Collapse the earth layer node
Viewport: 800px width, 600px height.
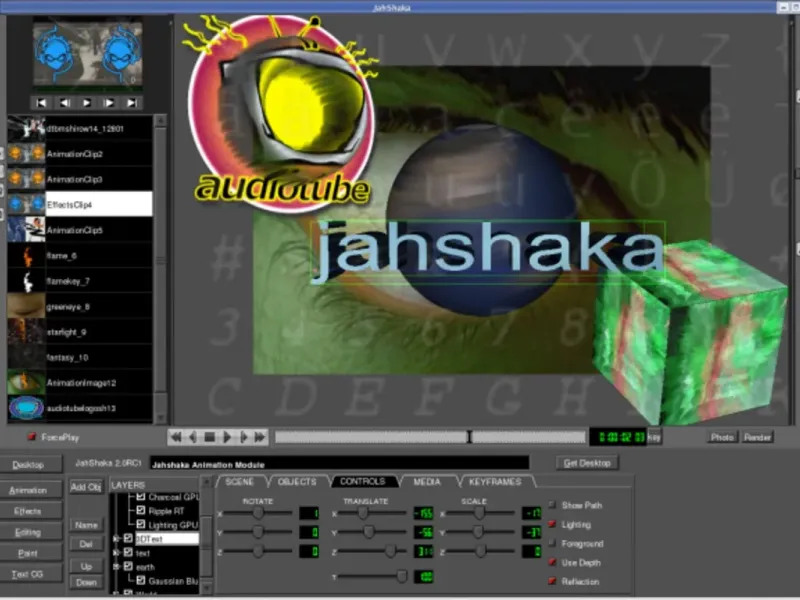point(116,566)
